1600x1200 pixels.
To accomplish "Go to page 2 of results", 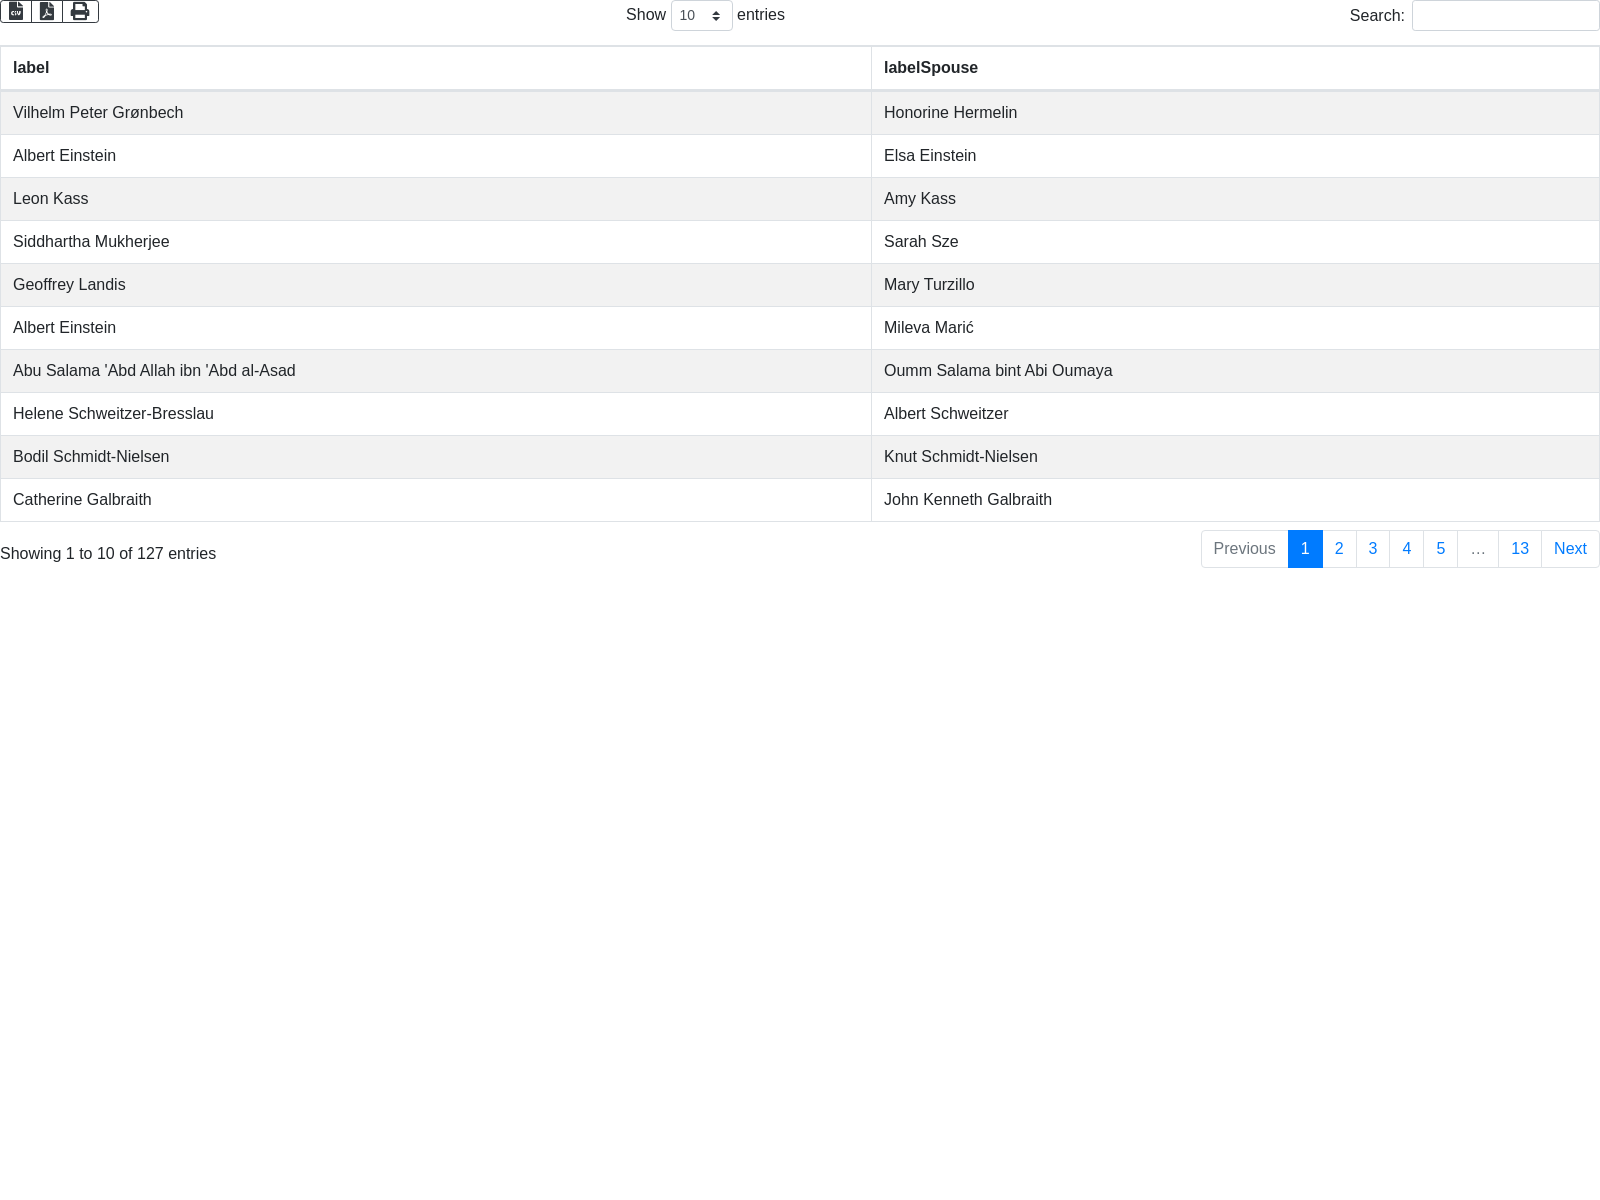I will tap(1339, 549).
